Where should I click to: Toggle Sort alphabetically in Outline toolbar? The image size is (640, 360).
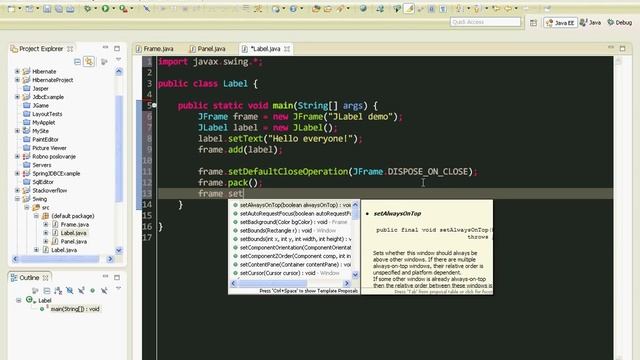point(58,291)
